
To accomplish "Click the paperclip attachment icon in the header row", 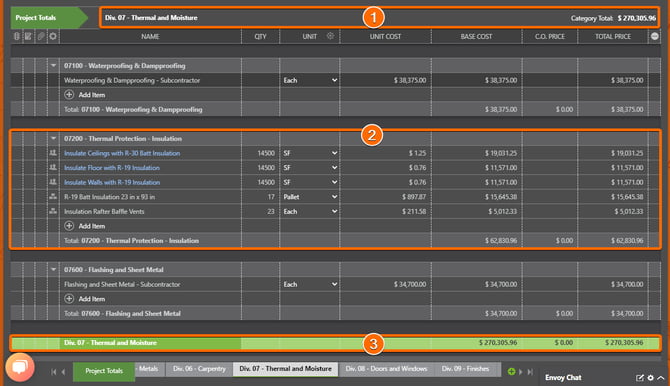I will tap(41, 36).
